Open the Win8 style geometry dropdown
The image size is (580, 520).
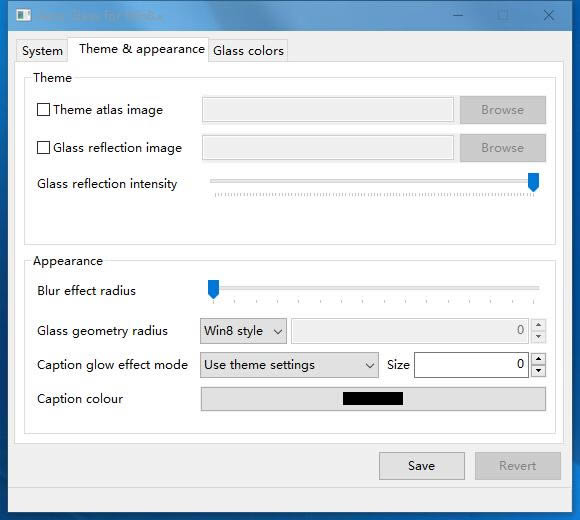click(x=243, y=331)
